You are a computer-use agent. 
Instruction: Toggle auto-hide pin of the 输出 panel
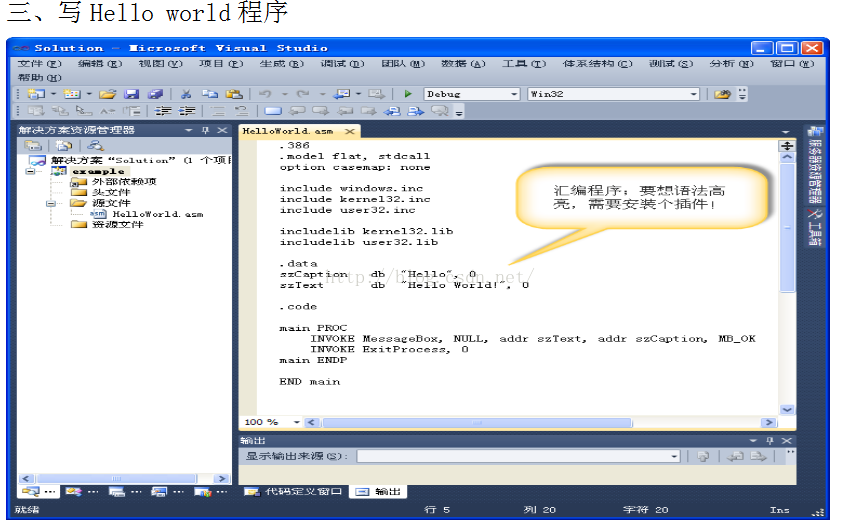click(770, 441)
